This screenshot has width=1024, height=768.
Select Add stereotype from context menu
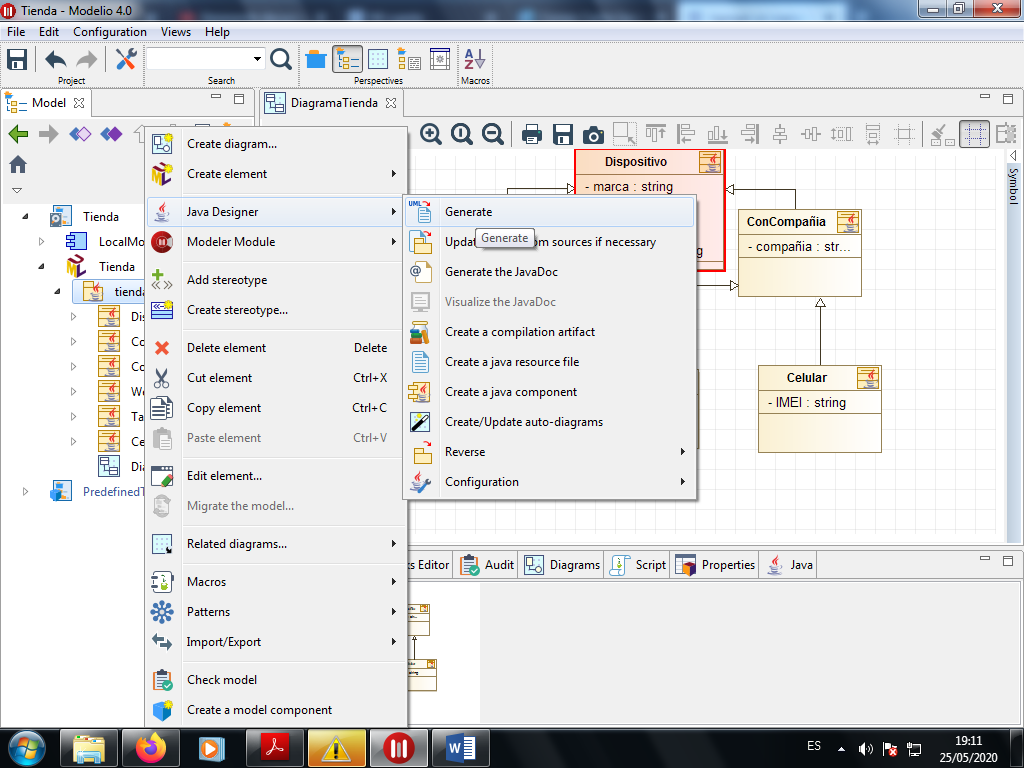276,280
